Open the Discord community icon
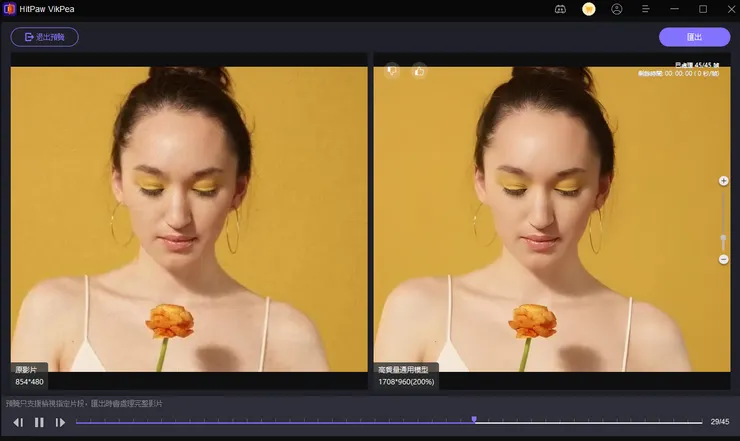 point(560,9)
